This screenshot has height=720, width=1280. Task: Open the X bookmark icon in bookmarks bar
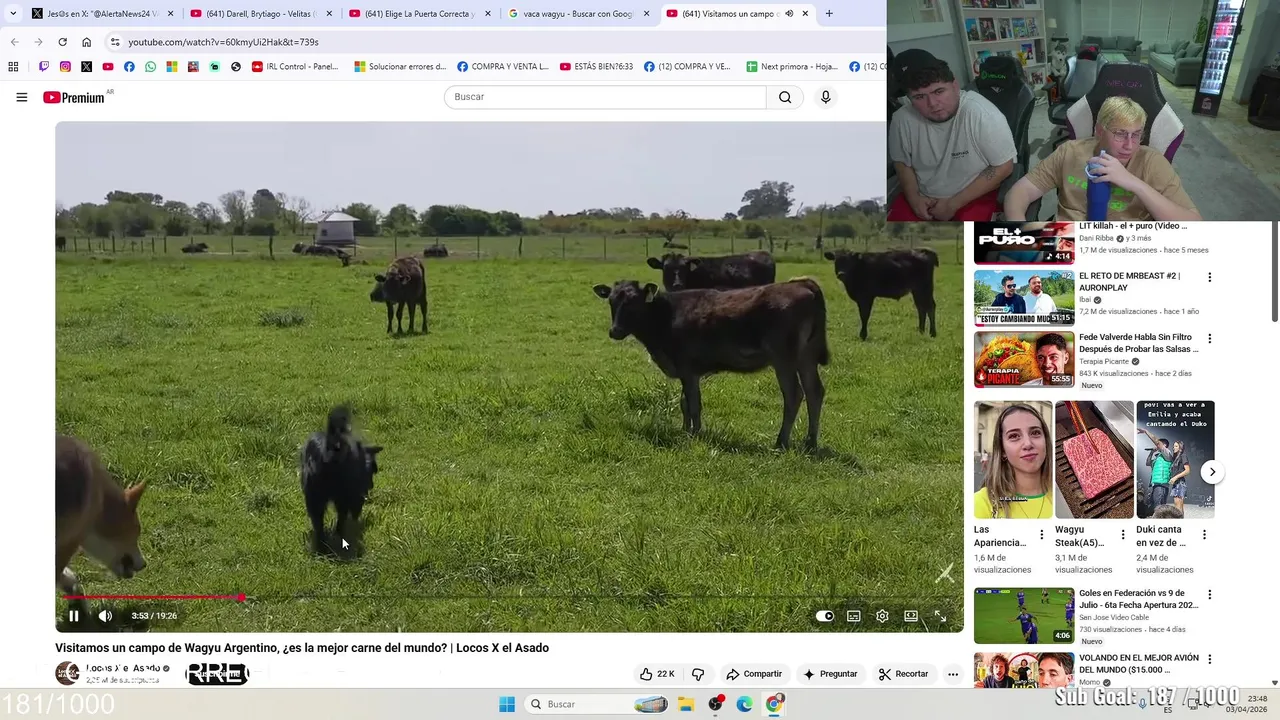(86, 67)
